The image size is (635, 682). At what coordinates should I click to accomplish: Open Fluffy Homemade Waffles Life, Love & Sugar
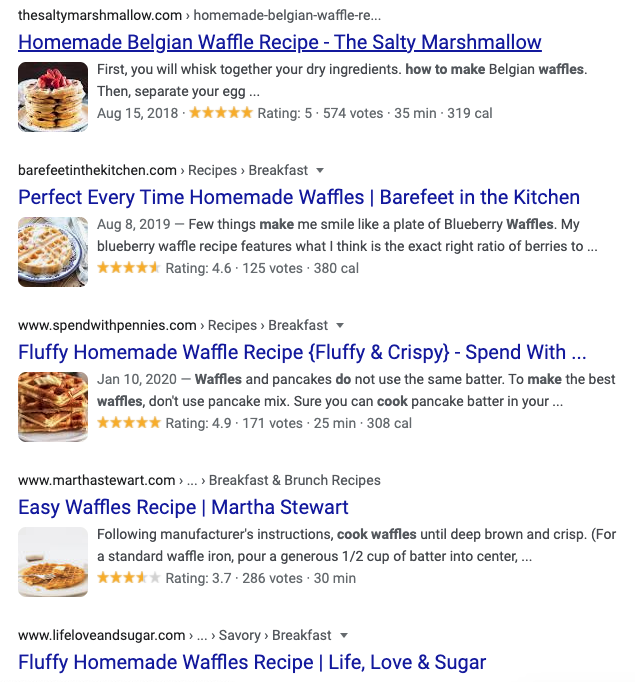click(x=252, y=662)
